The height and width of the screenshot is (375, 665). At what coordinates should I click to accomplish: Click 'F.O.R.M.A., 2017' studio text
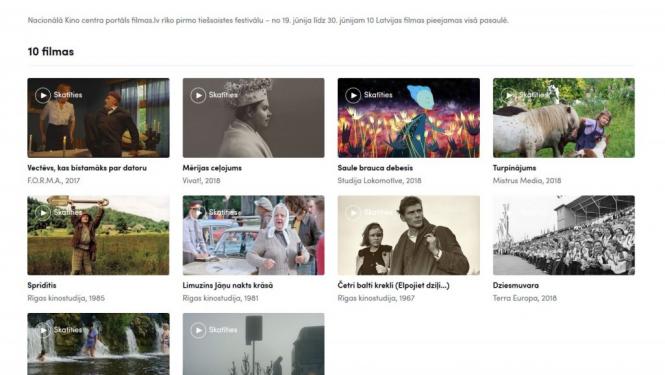coord(53,181)
